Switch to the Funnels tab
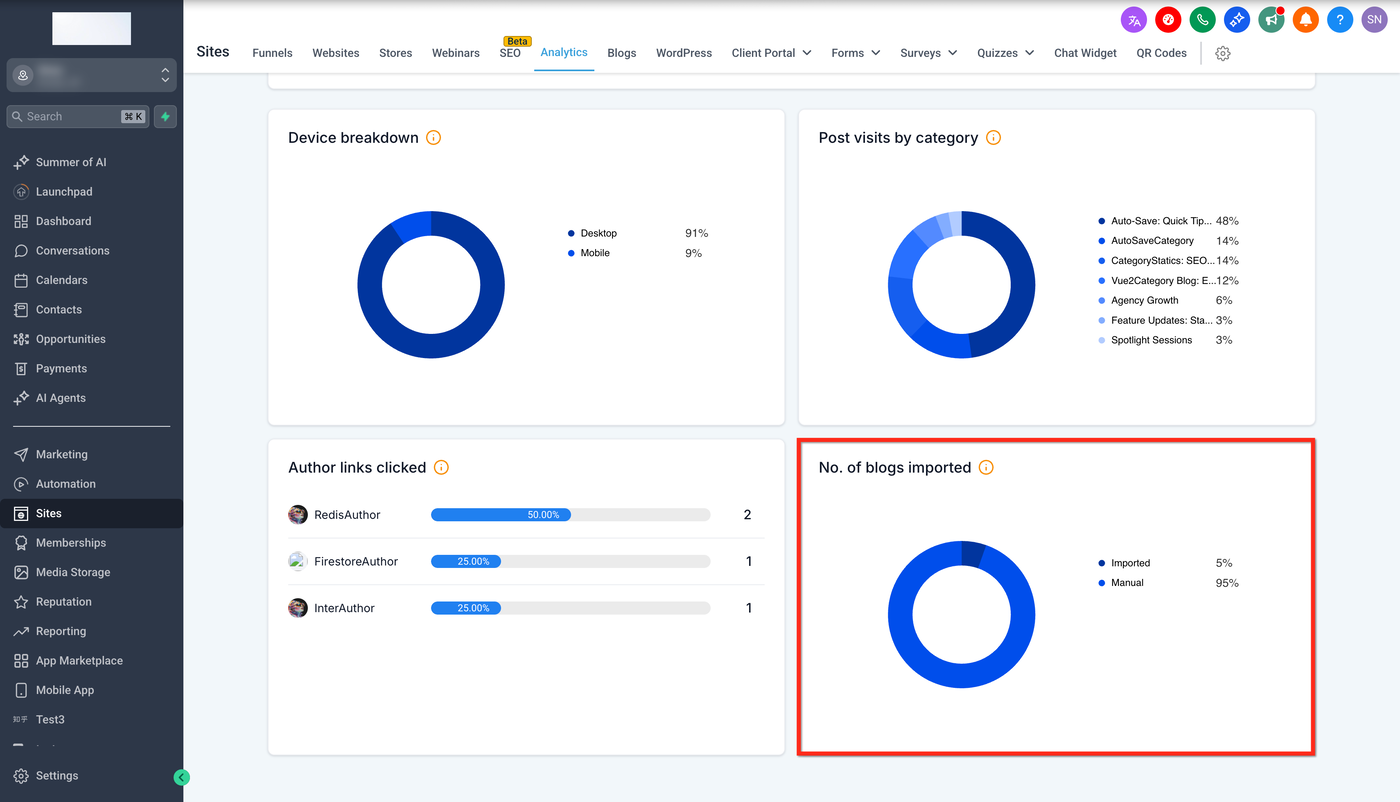Screen dimensions: 1400x802 coord(272,53)
